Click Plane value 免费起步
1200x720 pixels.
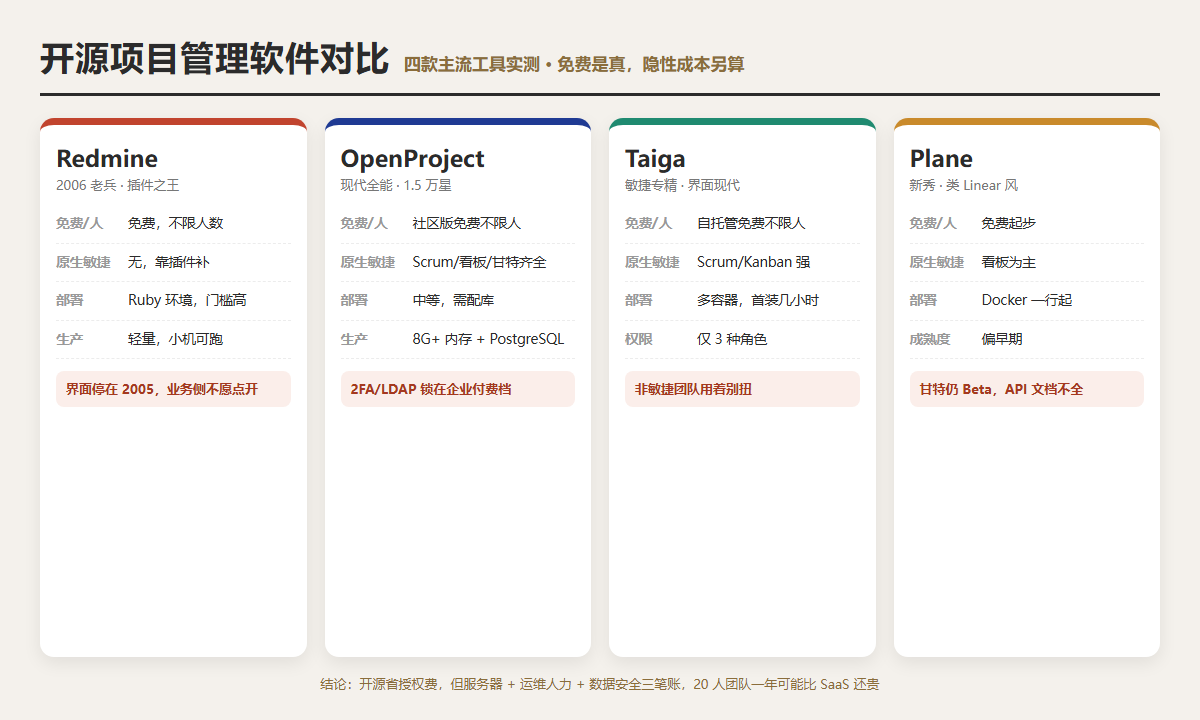coord(1009,223)
